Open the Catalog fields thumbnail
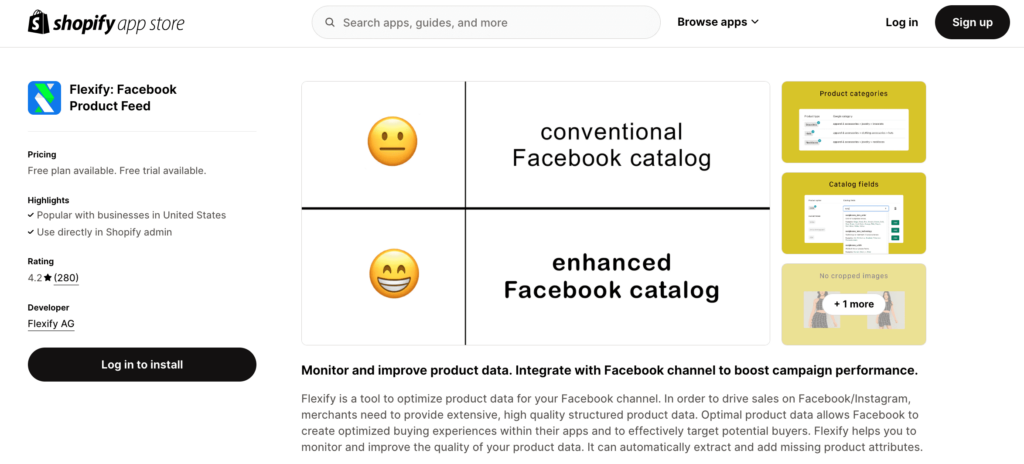Screen dimensions: 1024x464 [854, 213]
